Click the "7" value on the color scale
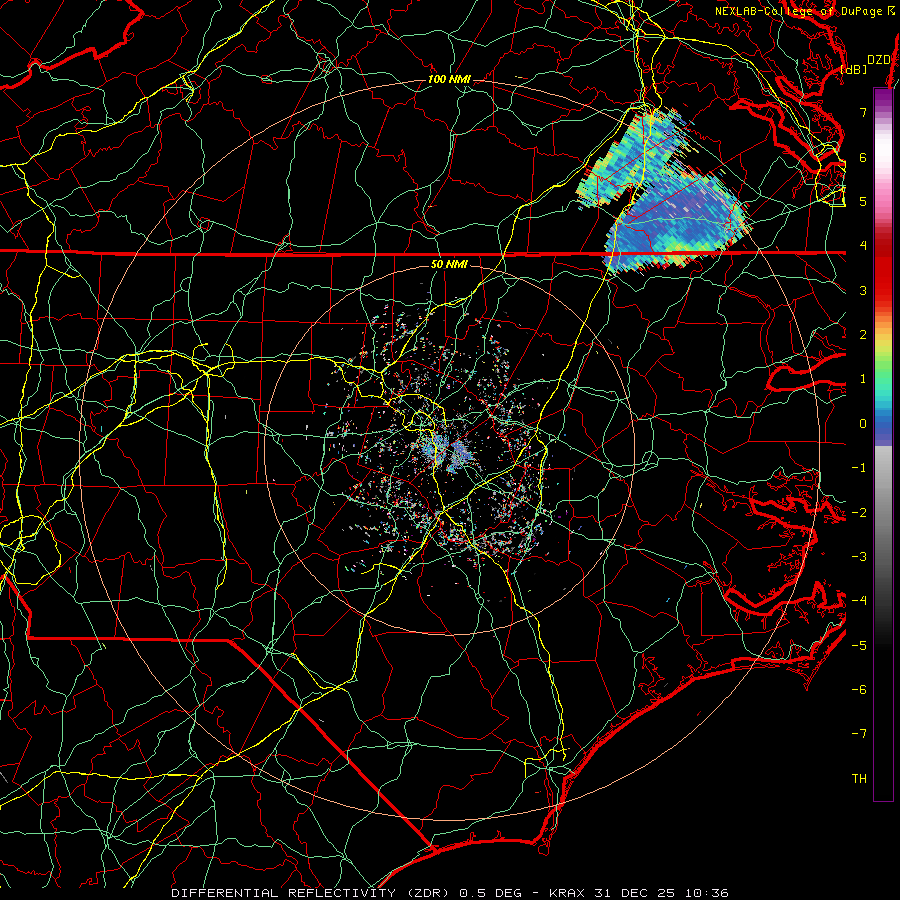The image size is (900, 900). pyautogui.click(x=863, y=112)
